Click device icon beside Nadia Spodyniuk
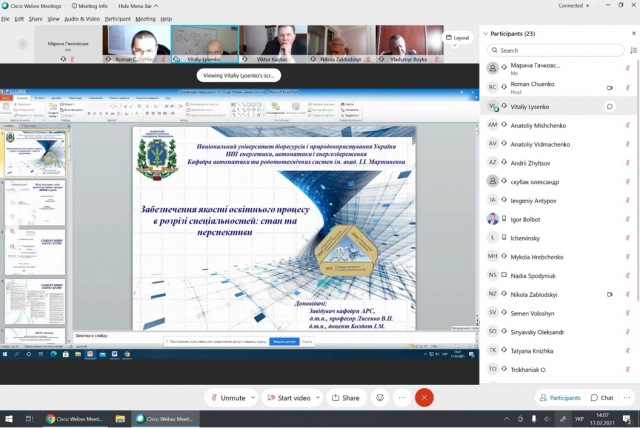Screen dimensions: 640x428 [504, 275]
